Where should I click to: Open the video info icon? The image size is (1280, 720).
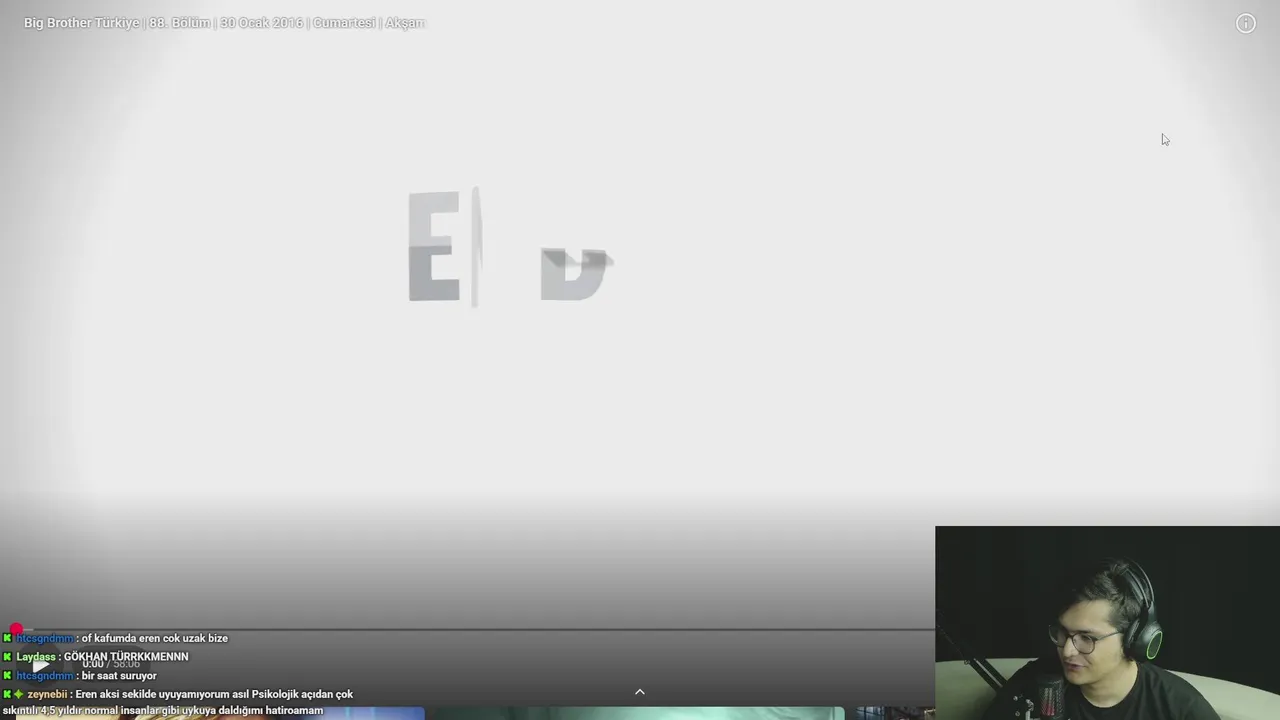click(x=1245, y=23)
